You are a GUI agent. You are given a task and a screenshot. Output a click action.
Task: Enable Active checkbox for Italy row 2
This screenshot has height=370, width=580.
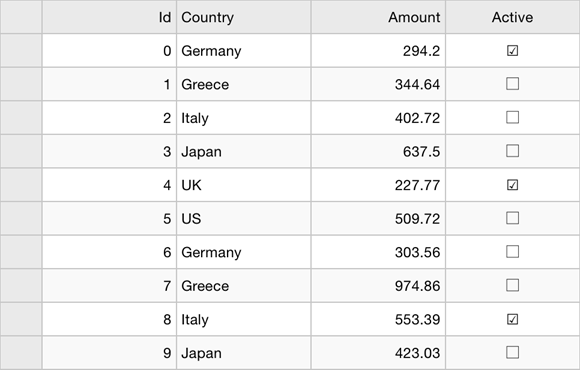[x=512, y=118]
